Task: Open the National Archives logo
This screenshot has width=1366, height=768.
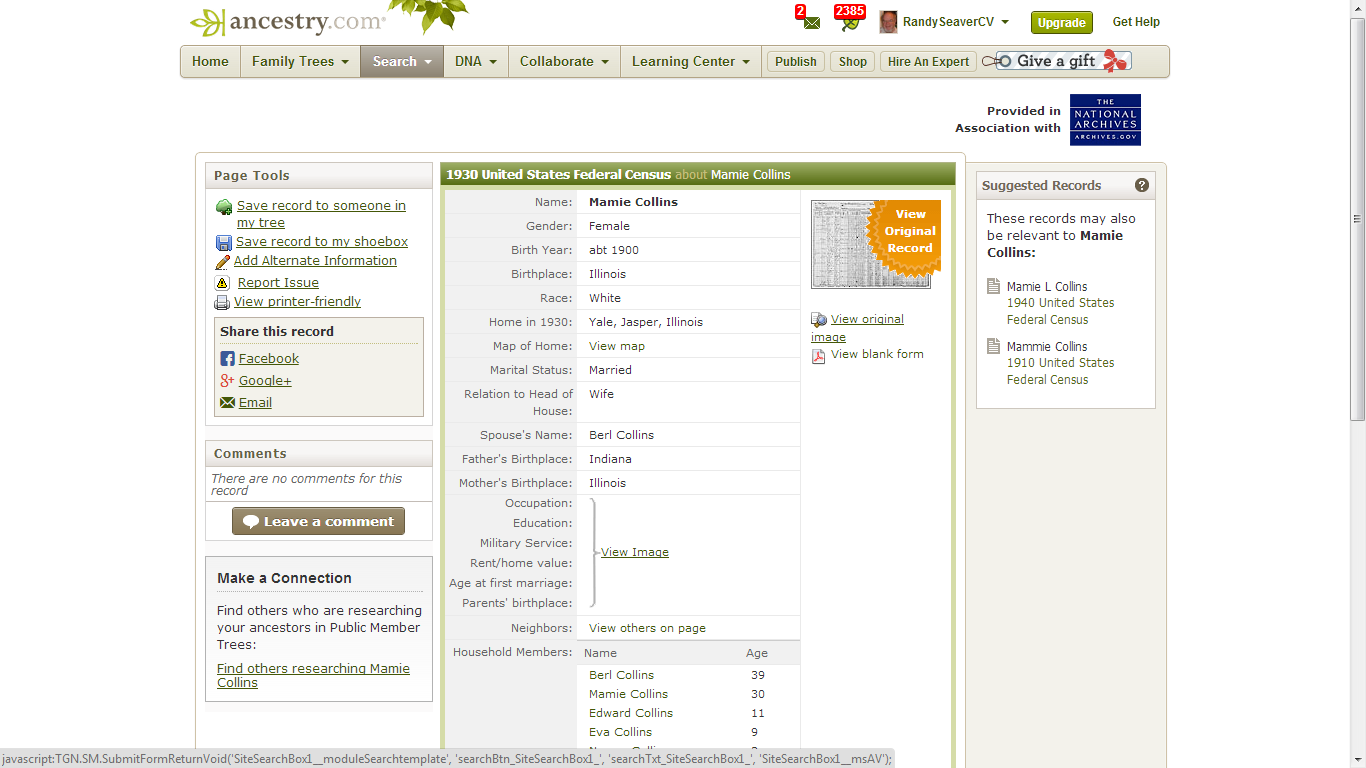Action: [1105, 120]
